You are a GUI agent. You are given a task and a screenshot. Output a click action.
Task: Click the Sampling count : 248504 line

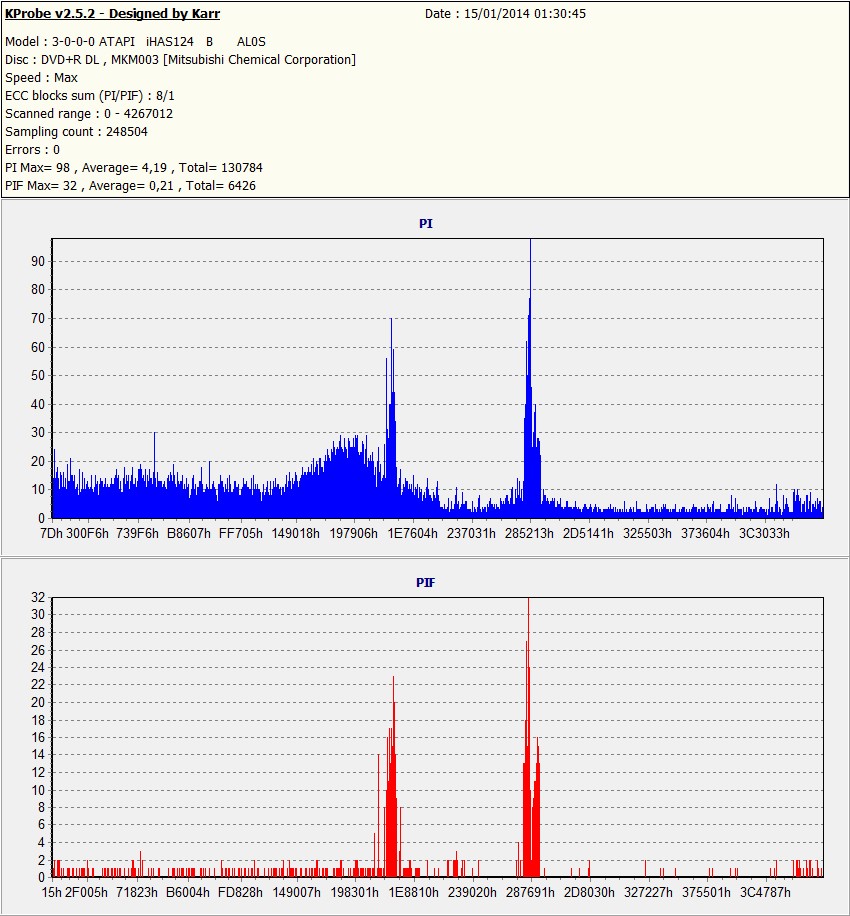(76, 131)
